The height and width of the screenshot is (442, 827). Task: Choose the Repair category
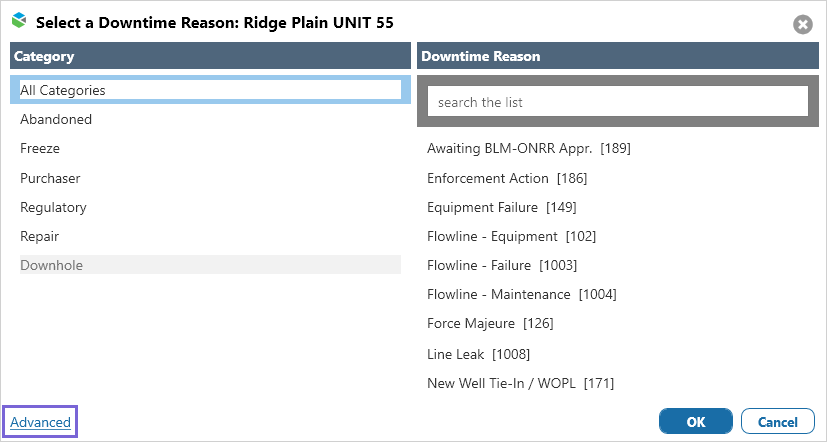(39, 236)
